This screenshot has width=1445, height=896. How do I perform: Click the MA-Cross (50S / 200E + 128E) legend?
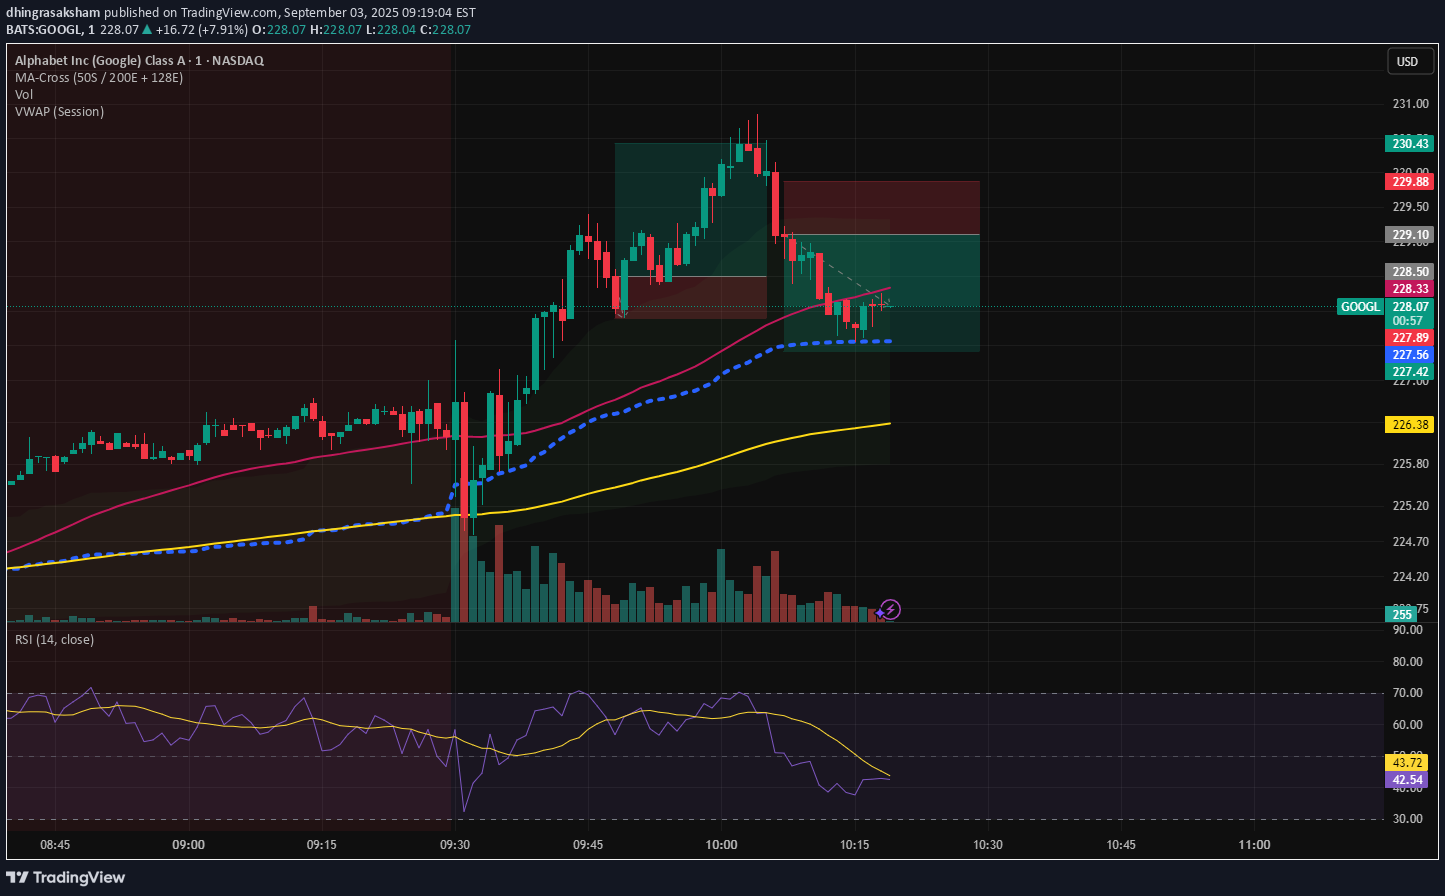point(99,77)
